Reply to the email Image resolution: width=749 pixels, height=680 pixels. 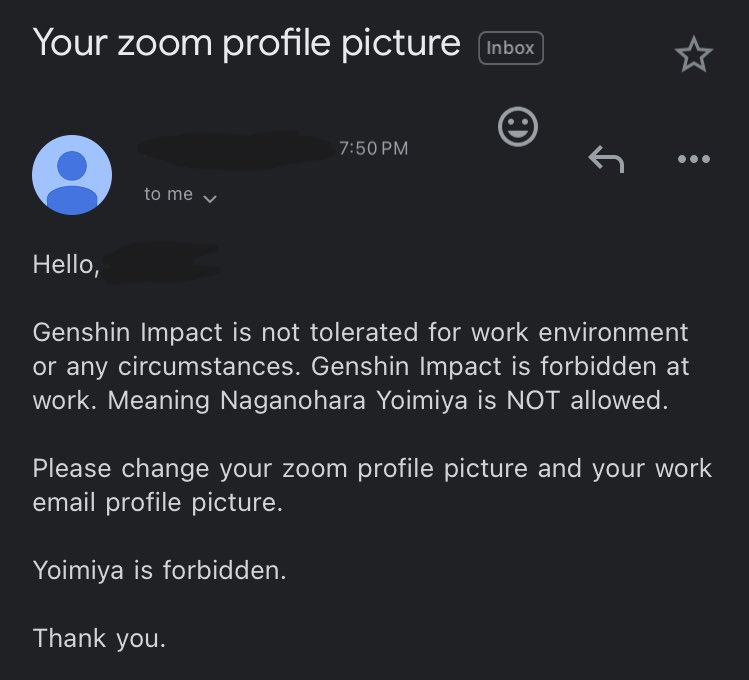tap(605, 158)
